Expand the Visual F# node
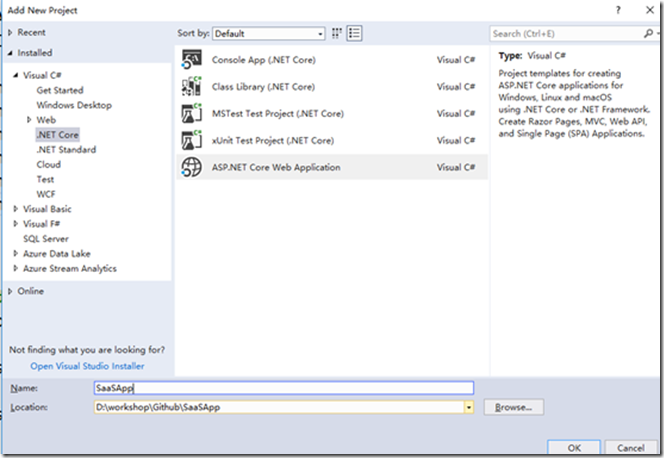The image size is (664, 458). click(16, 223)
